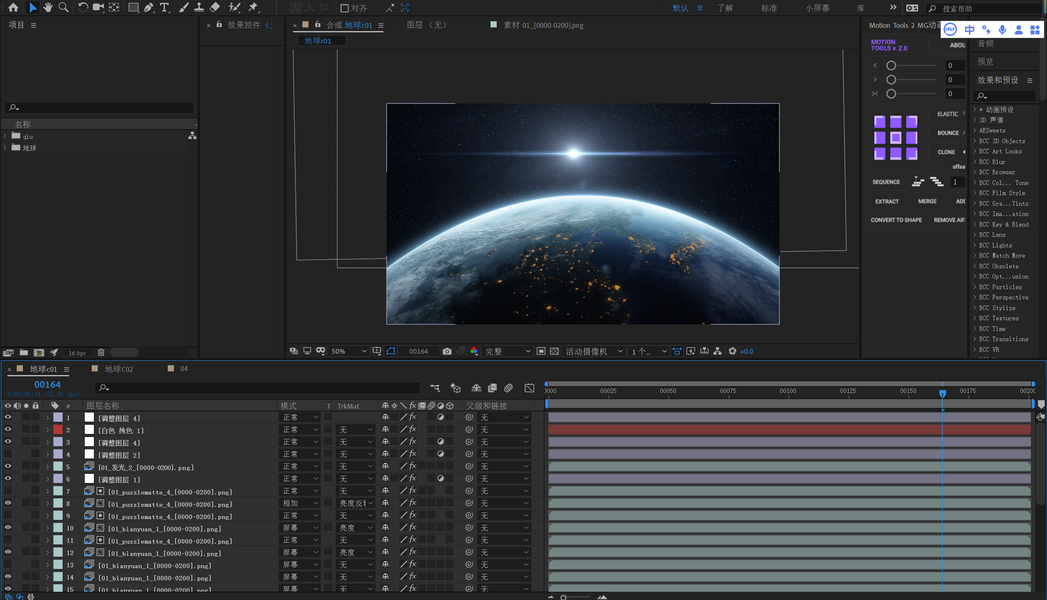This screenshot has height=600, width=1047.
Task: Enable the 对齐 snapping checkbox
Action: (345, 8)
